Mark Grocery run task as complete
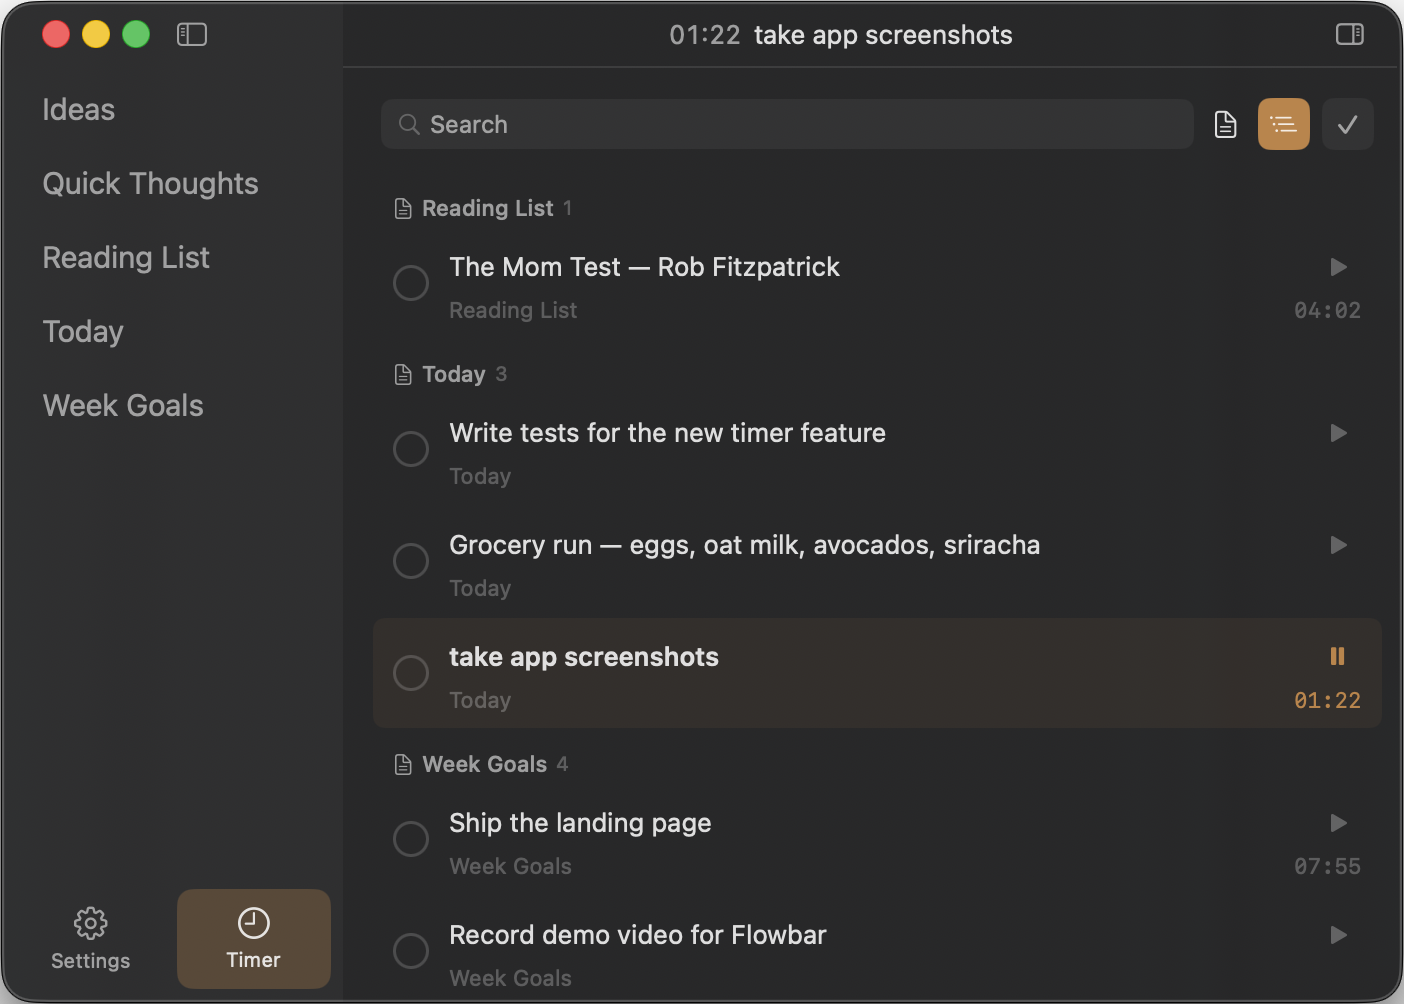Screen dimensions: 1404x1004 (x=411, y=561)
